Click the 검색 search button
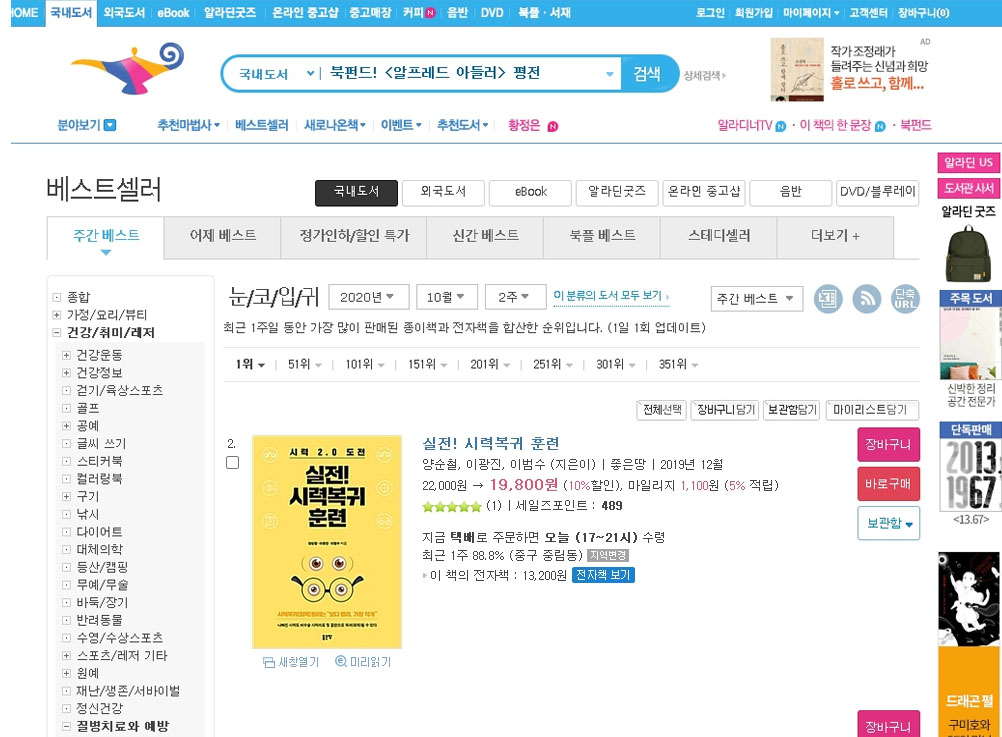The height and width of the screenshot is (737, 1002). tap(647, 74)
